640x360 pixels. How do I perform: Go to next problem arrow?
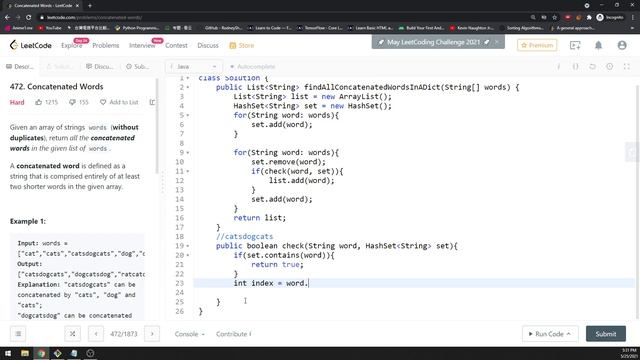pos(152,334)
